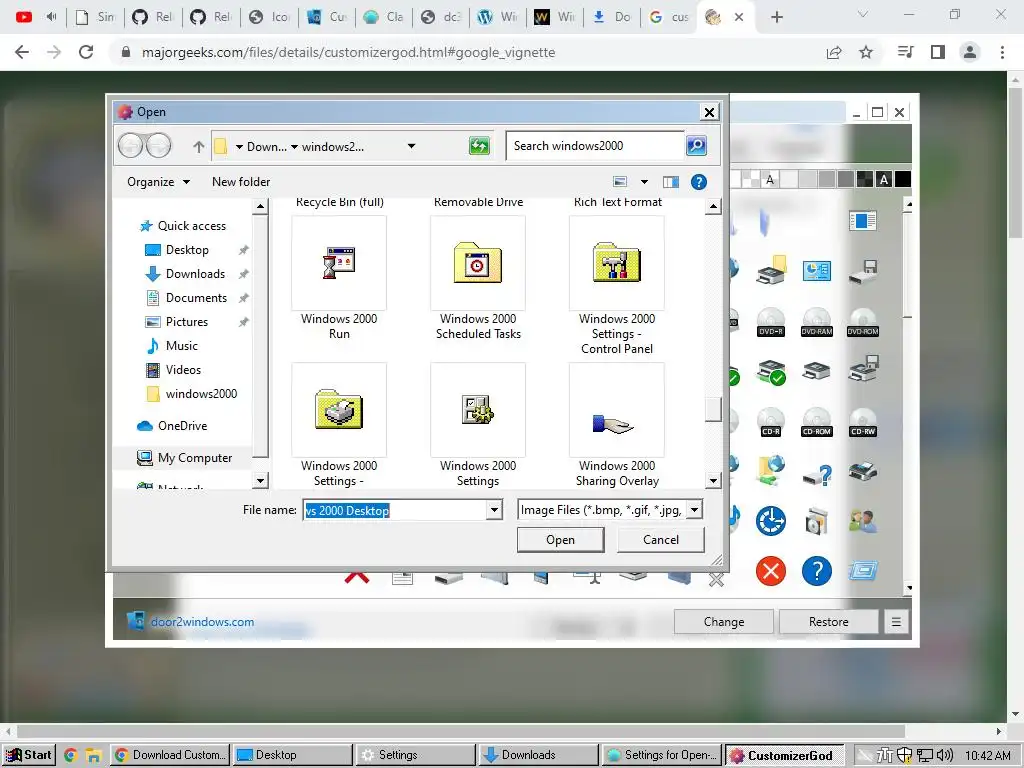Choose the black background color swatch
Image resolution: width=1024 pixels, height=768 pixels.
(x=903, y=179)
